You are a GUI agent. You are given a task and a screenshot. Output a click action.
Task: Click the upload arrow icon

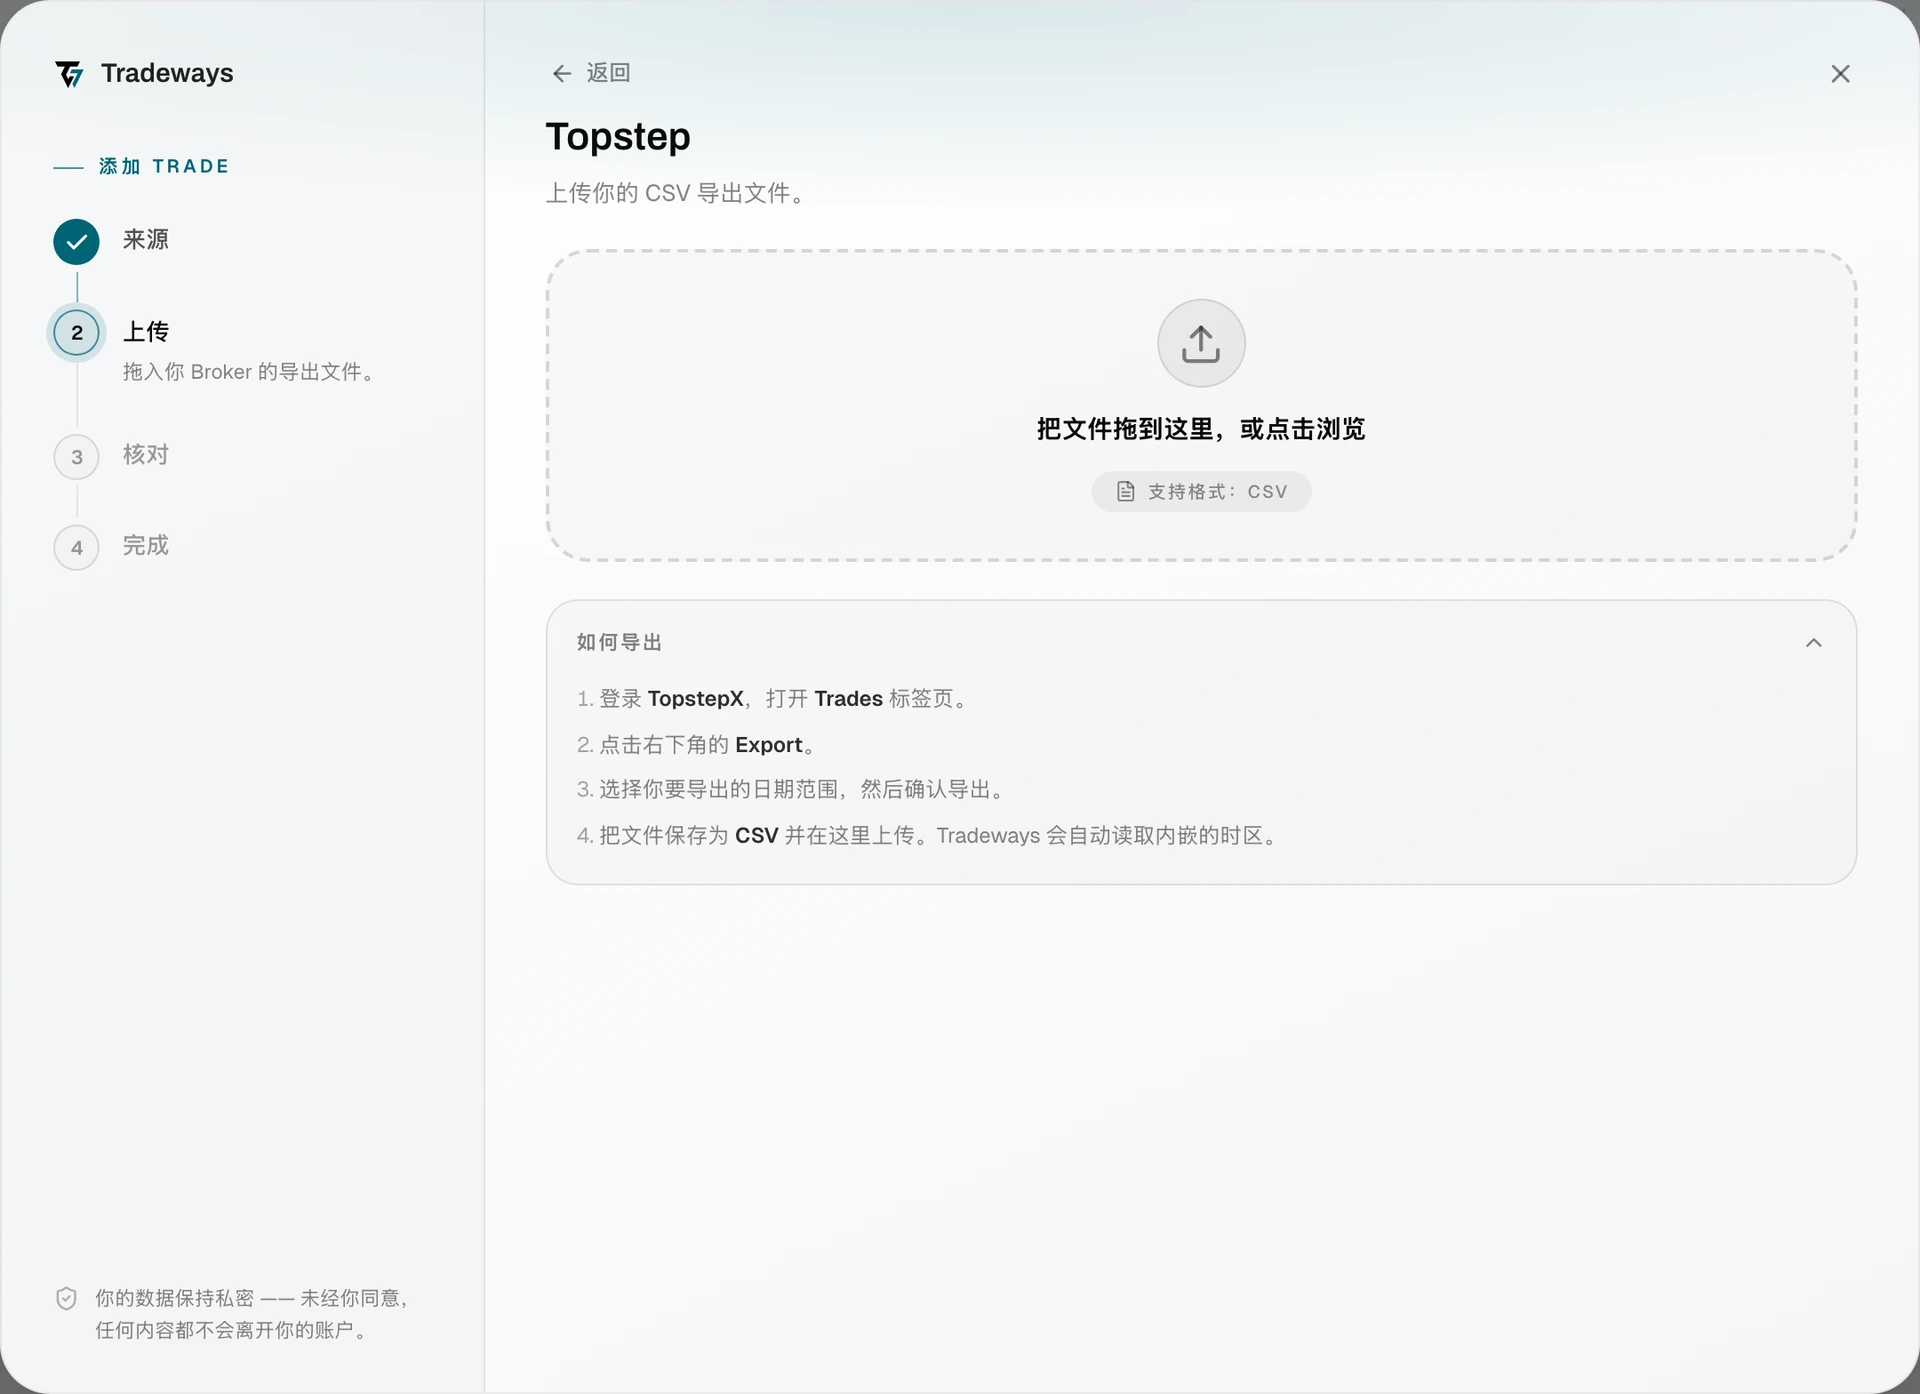(1201, 343)
